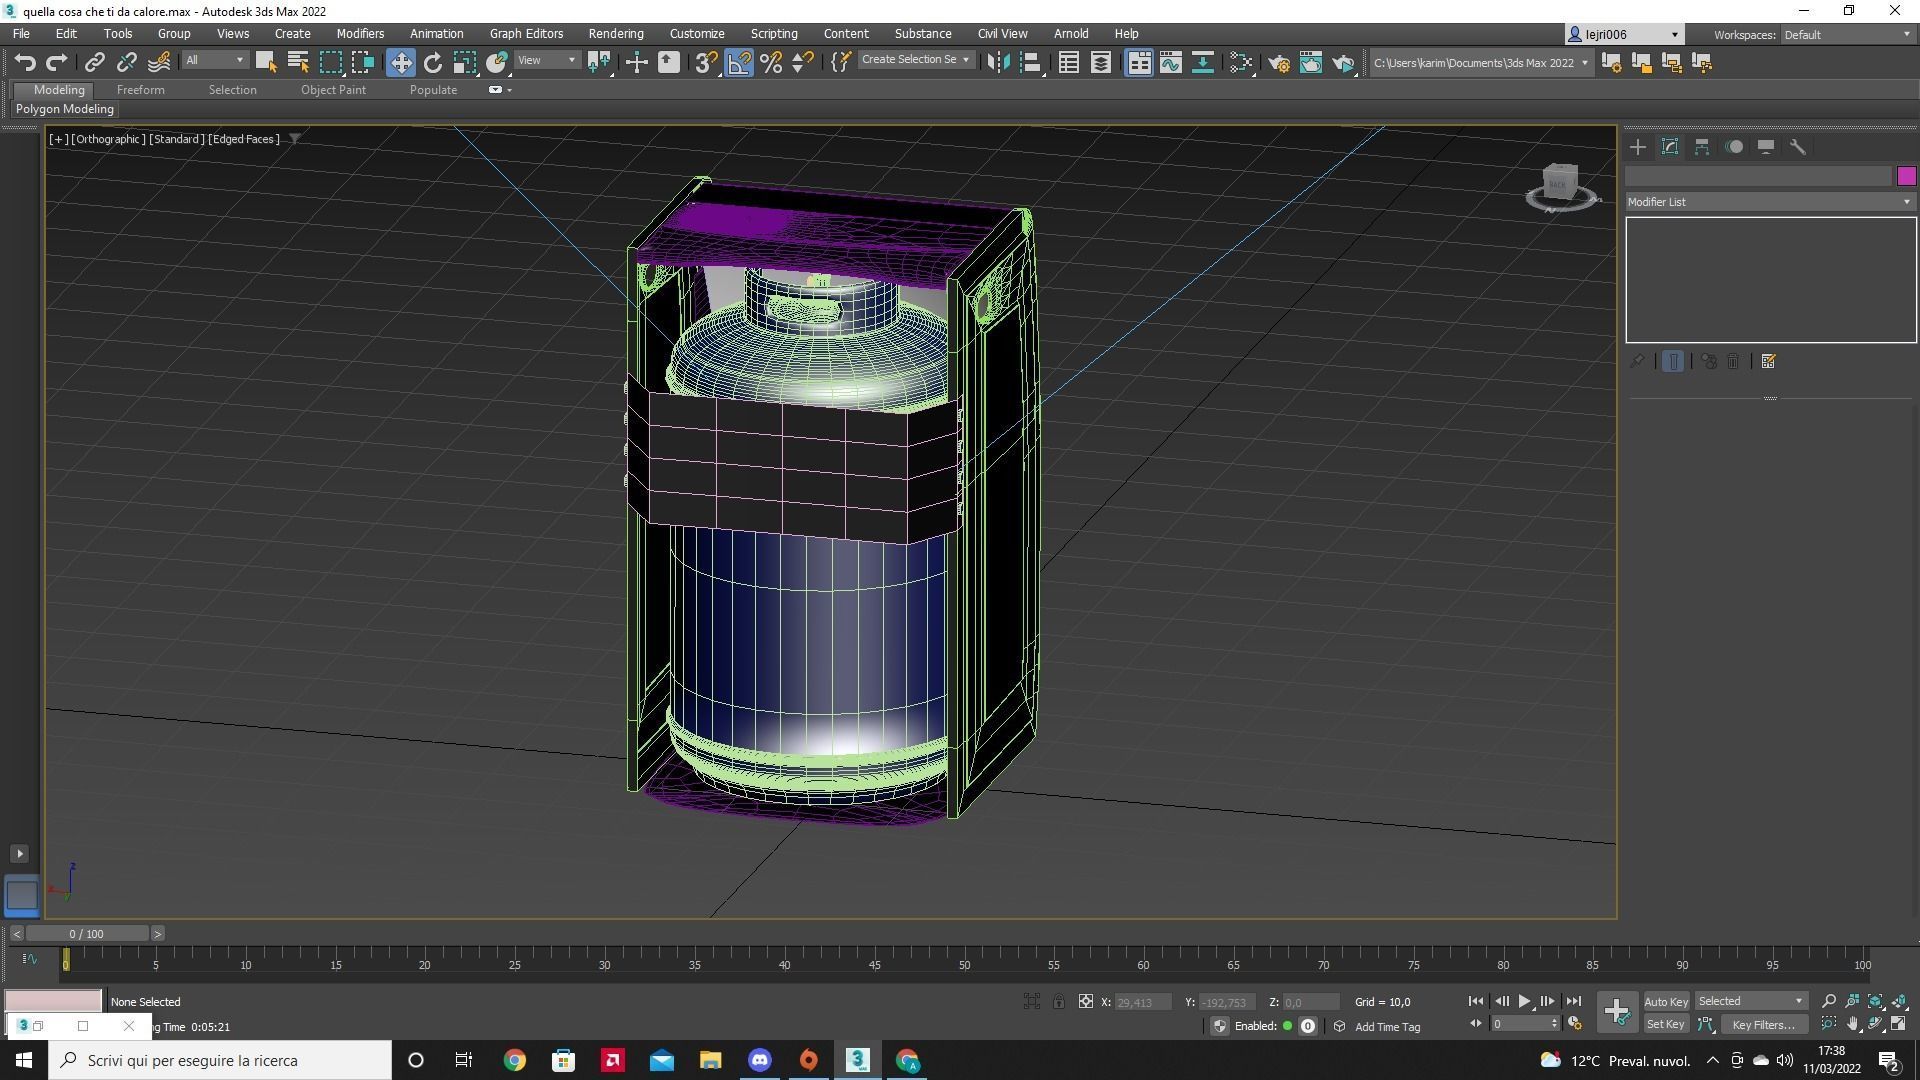This screenshot has width=1920, height=1080.
Task: Click the Unlink Selection tool
Action: (126, 62)
